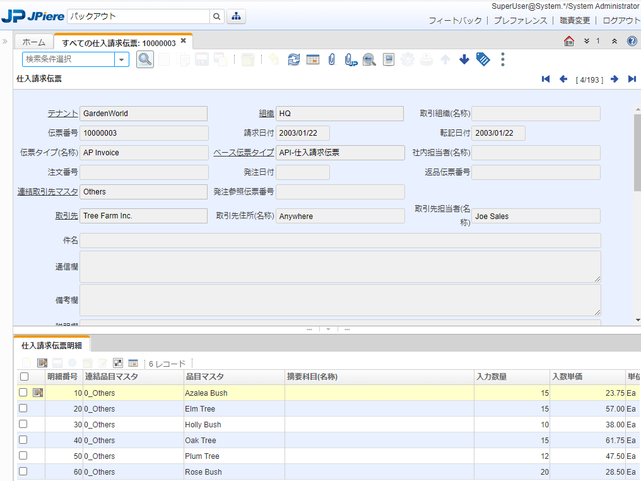Click the edit icon on the Azalea Bush row
The image size is (641, 481).
[x=38, y=393]
